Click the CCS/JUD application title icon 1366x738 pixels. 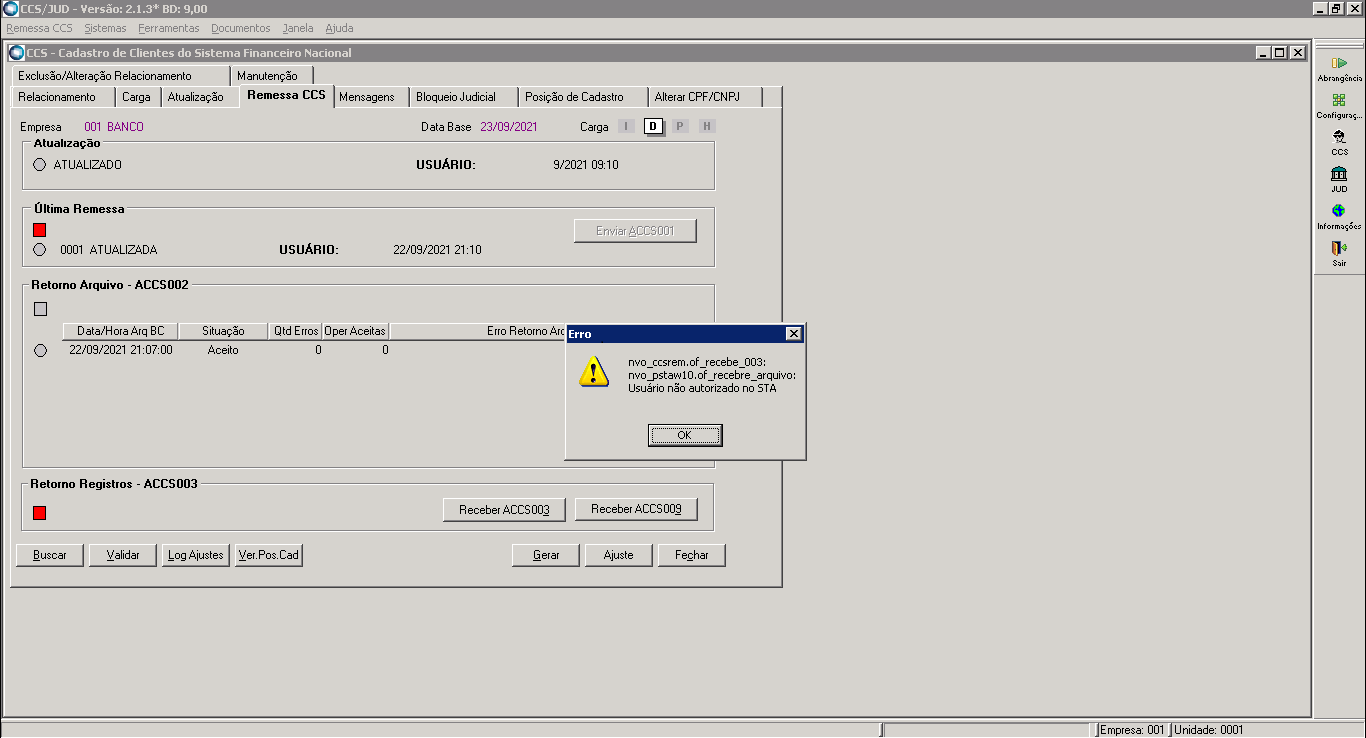tap(11, 9)
